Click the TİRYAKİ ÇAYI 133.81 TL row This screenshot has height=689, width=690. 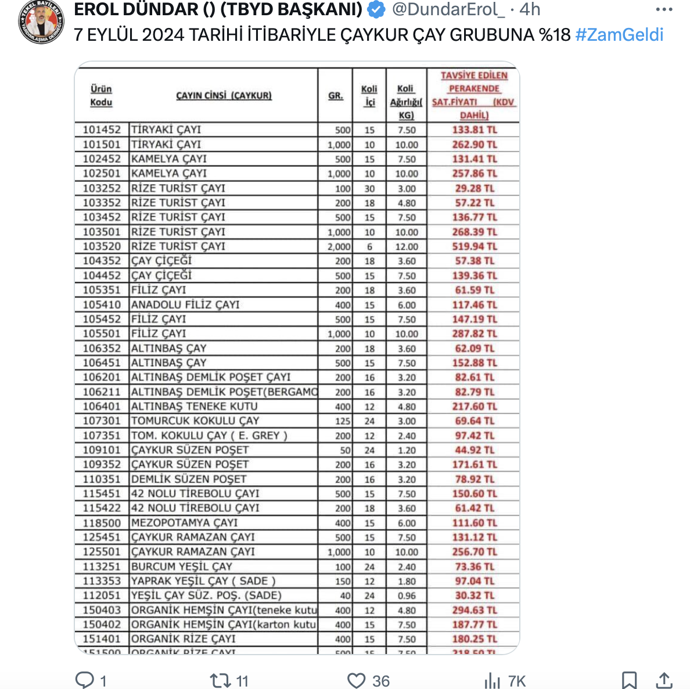pyautogui.click(x=297, y=130)
